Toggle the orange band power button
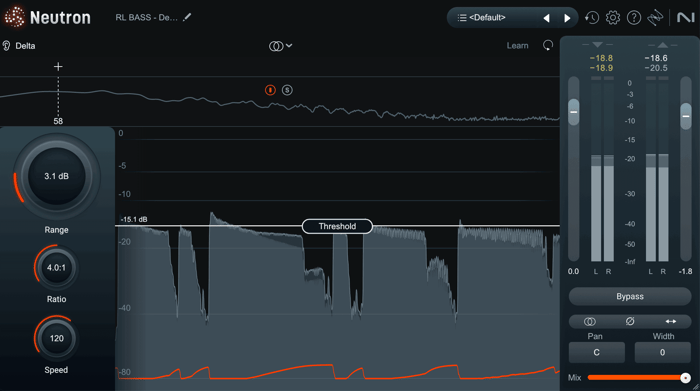The width and height of the screenshot is (700, 391). (x=270, y=90)
